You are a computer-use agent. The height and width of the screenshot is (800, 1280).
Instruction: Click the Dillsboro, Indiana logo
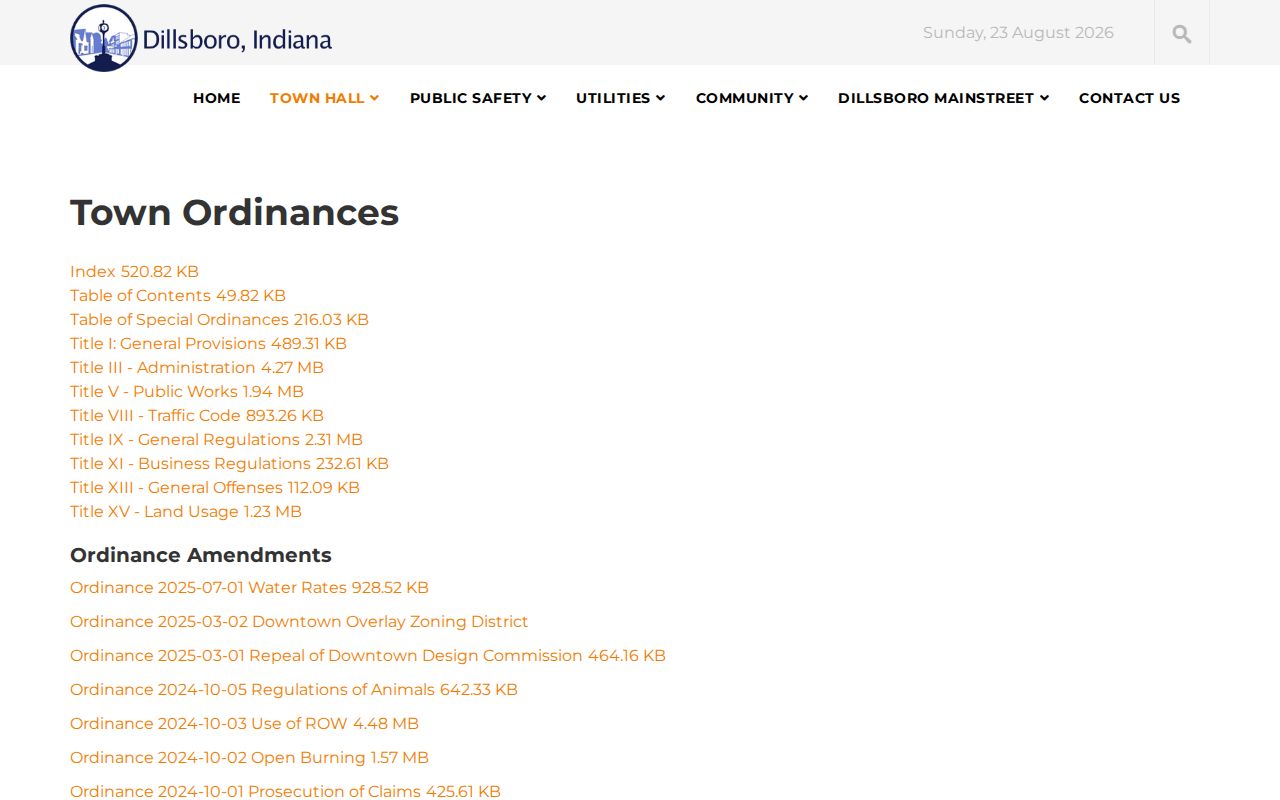[x=201, y=38]
